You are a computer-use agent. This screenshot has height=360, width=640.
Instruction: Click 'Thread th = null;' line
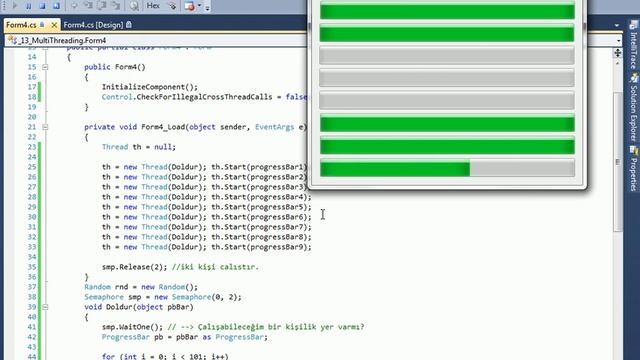139,147
